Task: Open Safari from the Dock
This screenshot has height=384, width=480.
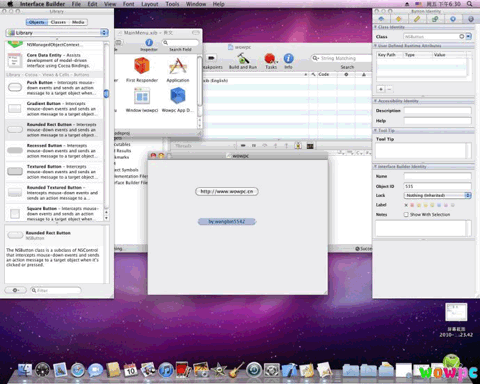Action: pos(78,370)
